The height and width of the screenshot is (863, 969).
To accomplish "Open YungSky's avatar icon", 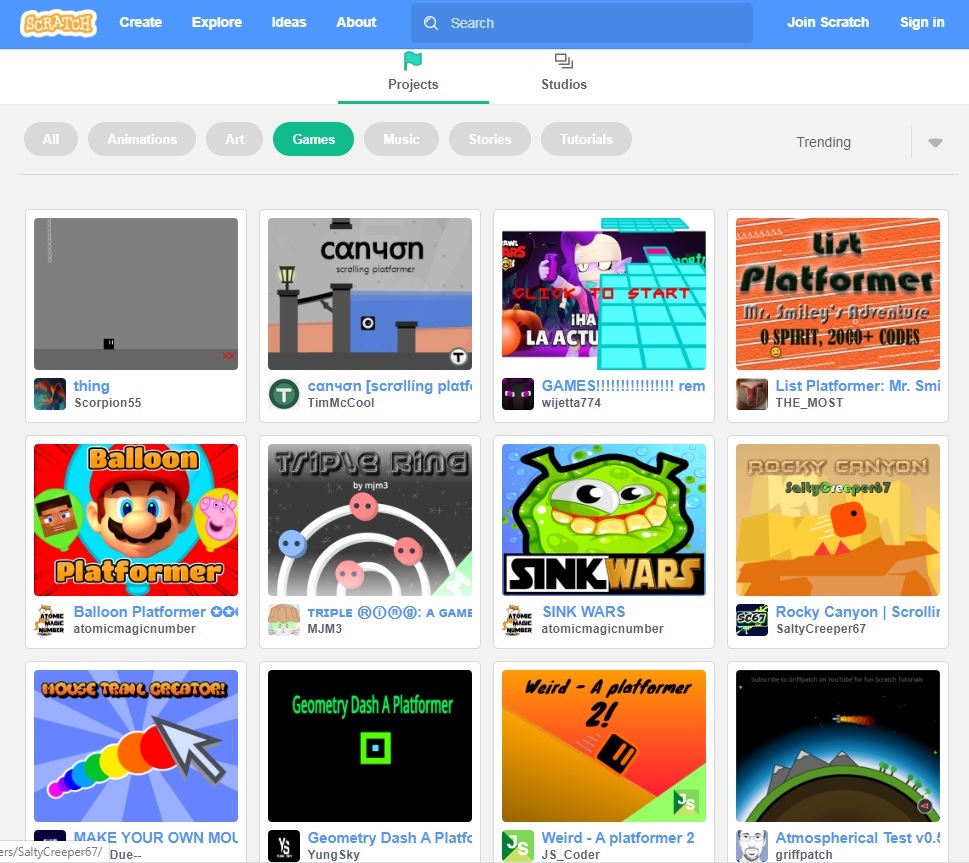I will click(x=284, y=846).
